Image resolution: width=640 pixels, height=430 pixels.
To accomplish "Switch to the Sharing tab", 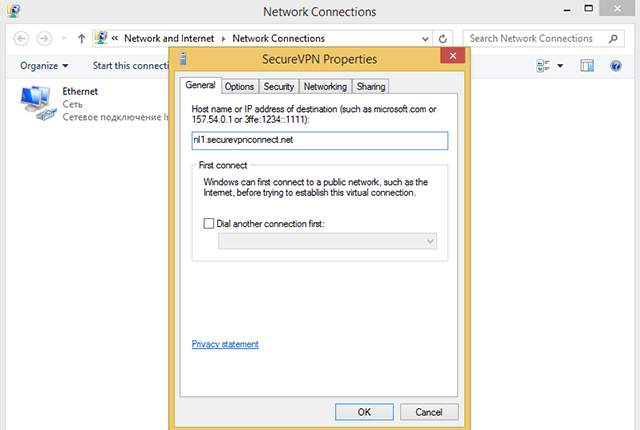I will [x=371, y=86].
